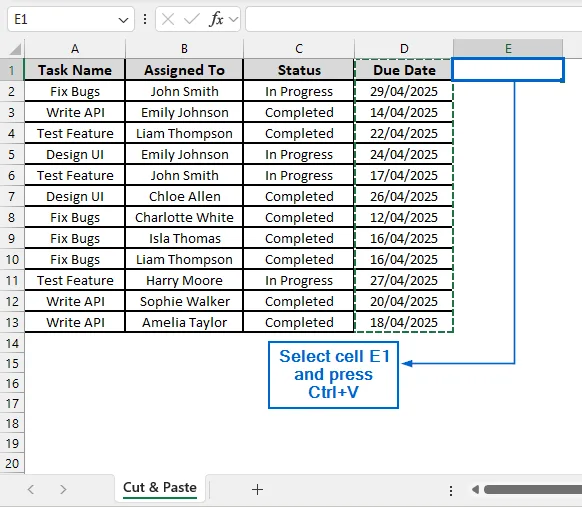
Task: Select column D header
Action: [x=404, y=49]
